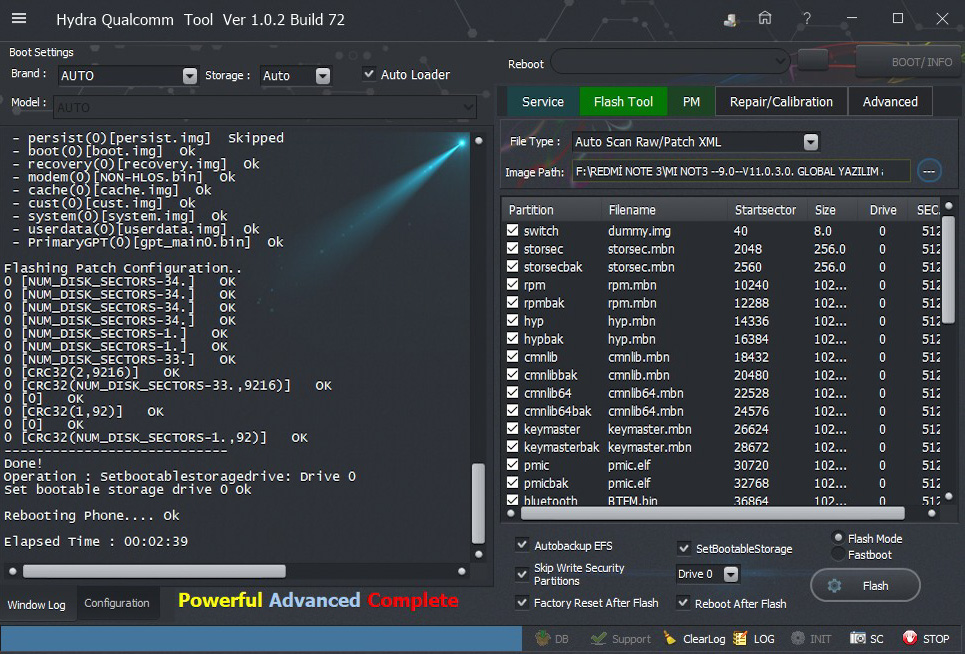Browse image path with the round button
Screen dimensions: 965x654
click(929, 171)
